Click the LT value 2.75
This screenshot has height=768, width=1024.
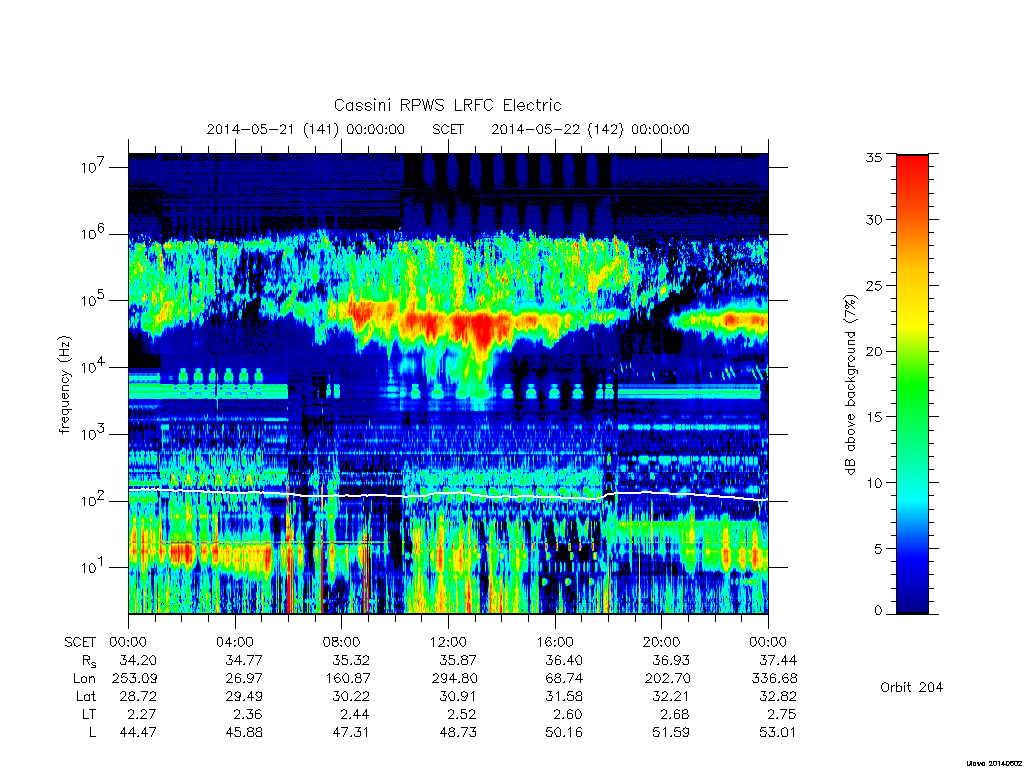[782, 714]
